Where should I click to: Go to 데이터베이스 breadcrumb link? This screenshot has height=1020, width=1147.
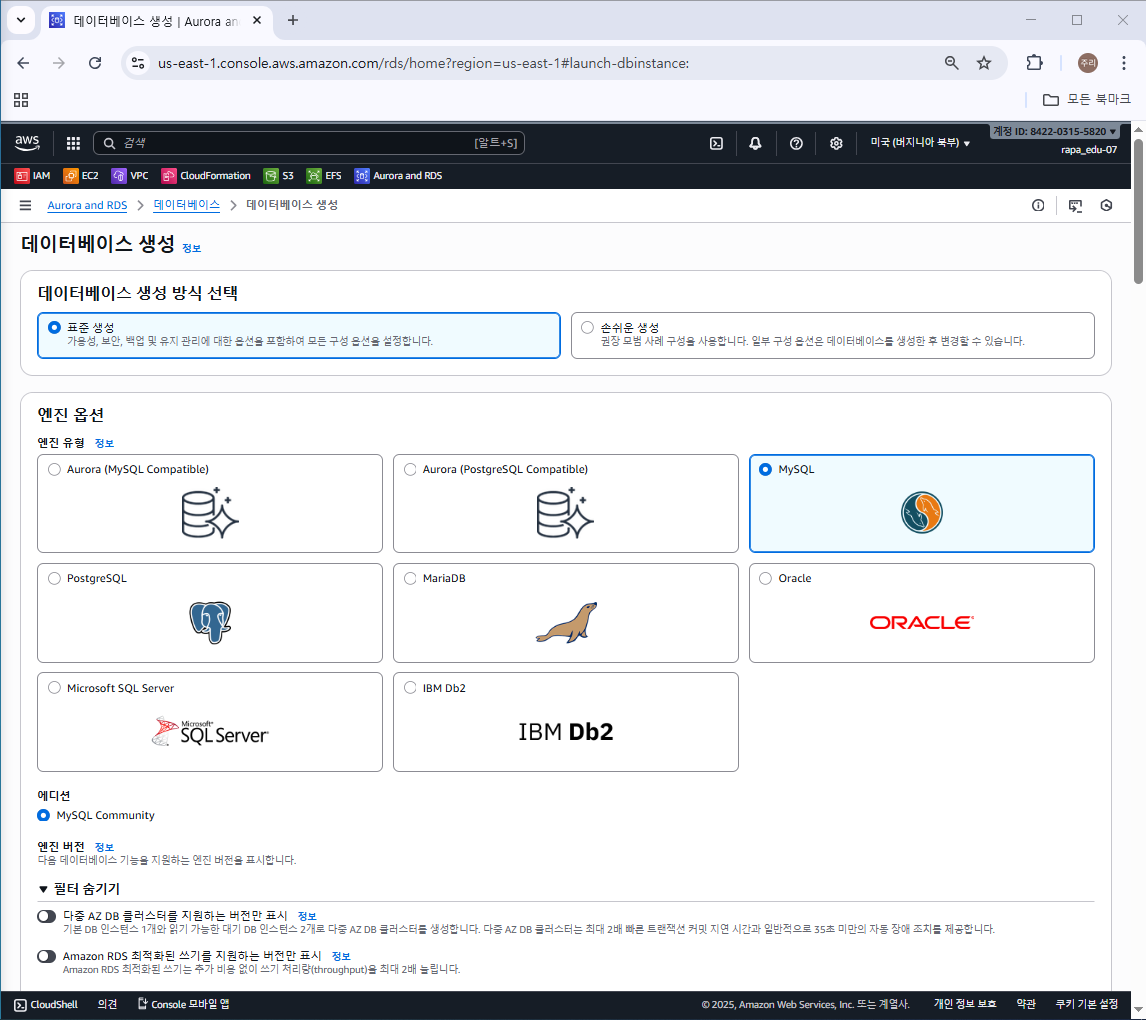pos(187,206)
